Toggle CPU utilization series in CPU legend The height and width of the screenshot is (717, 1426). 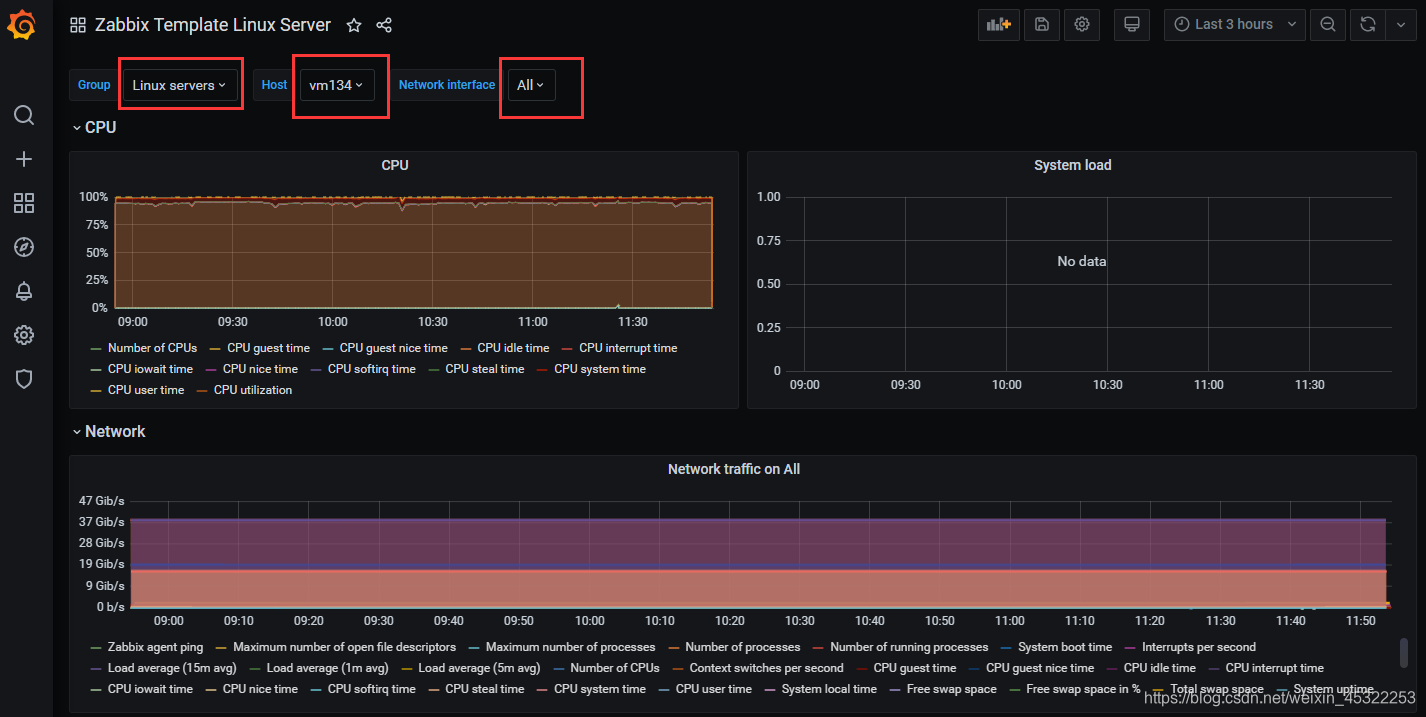(x=253, y=390)
